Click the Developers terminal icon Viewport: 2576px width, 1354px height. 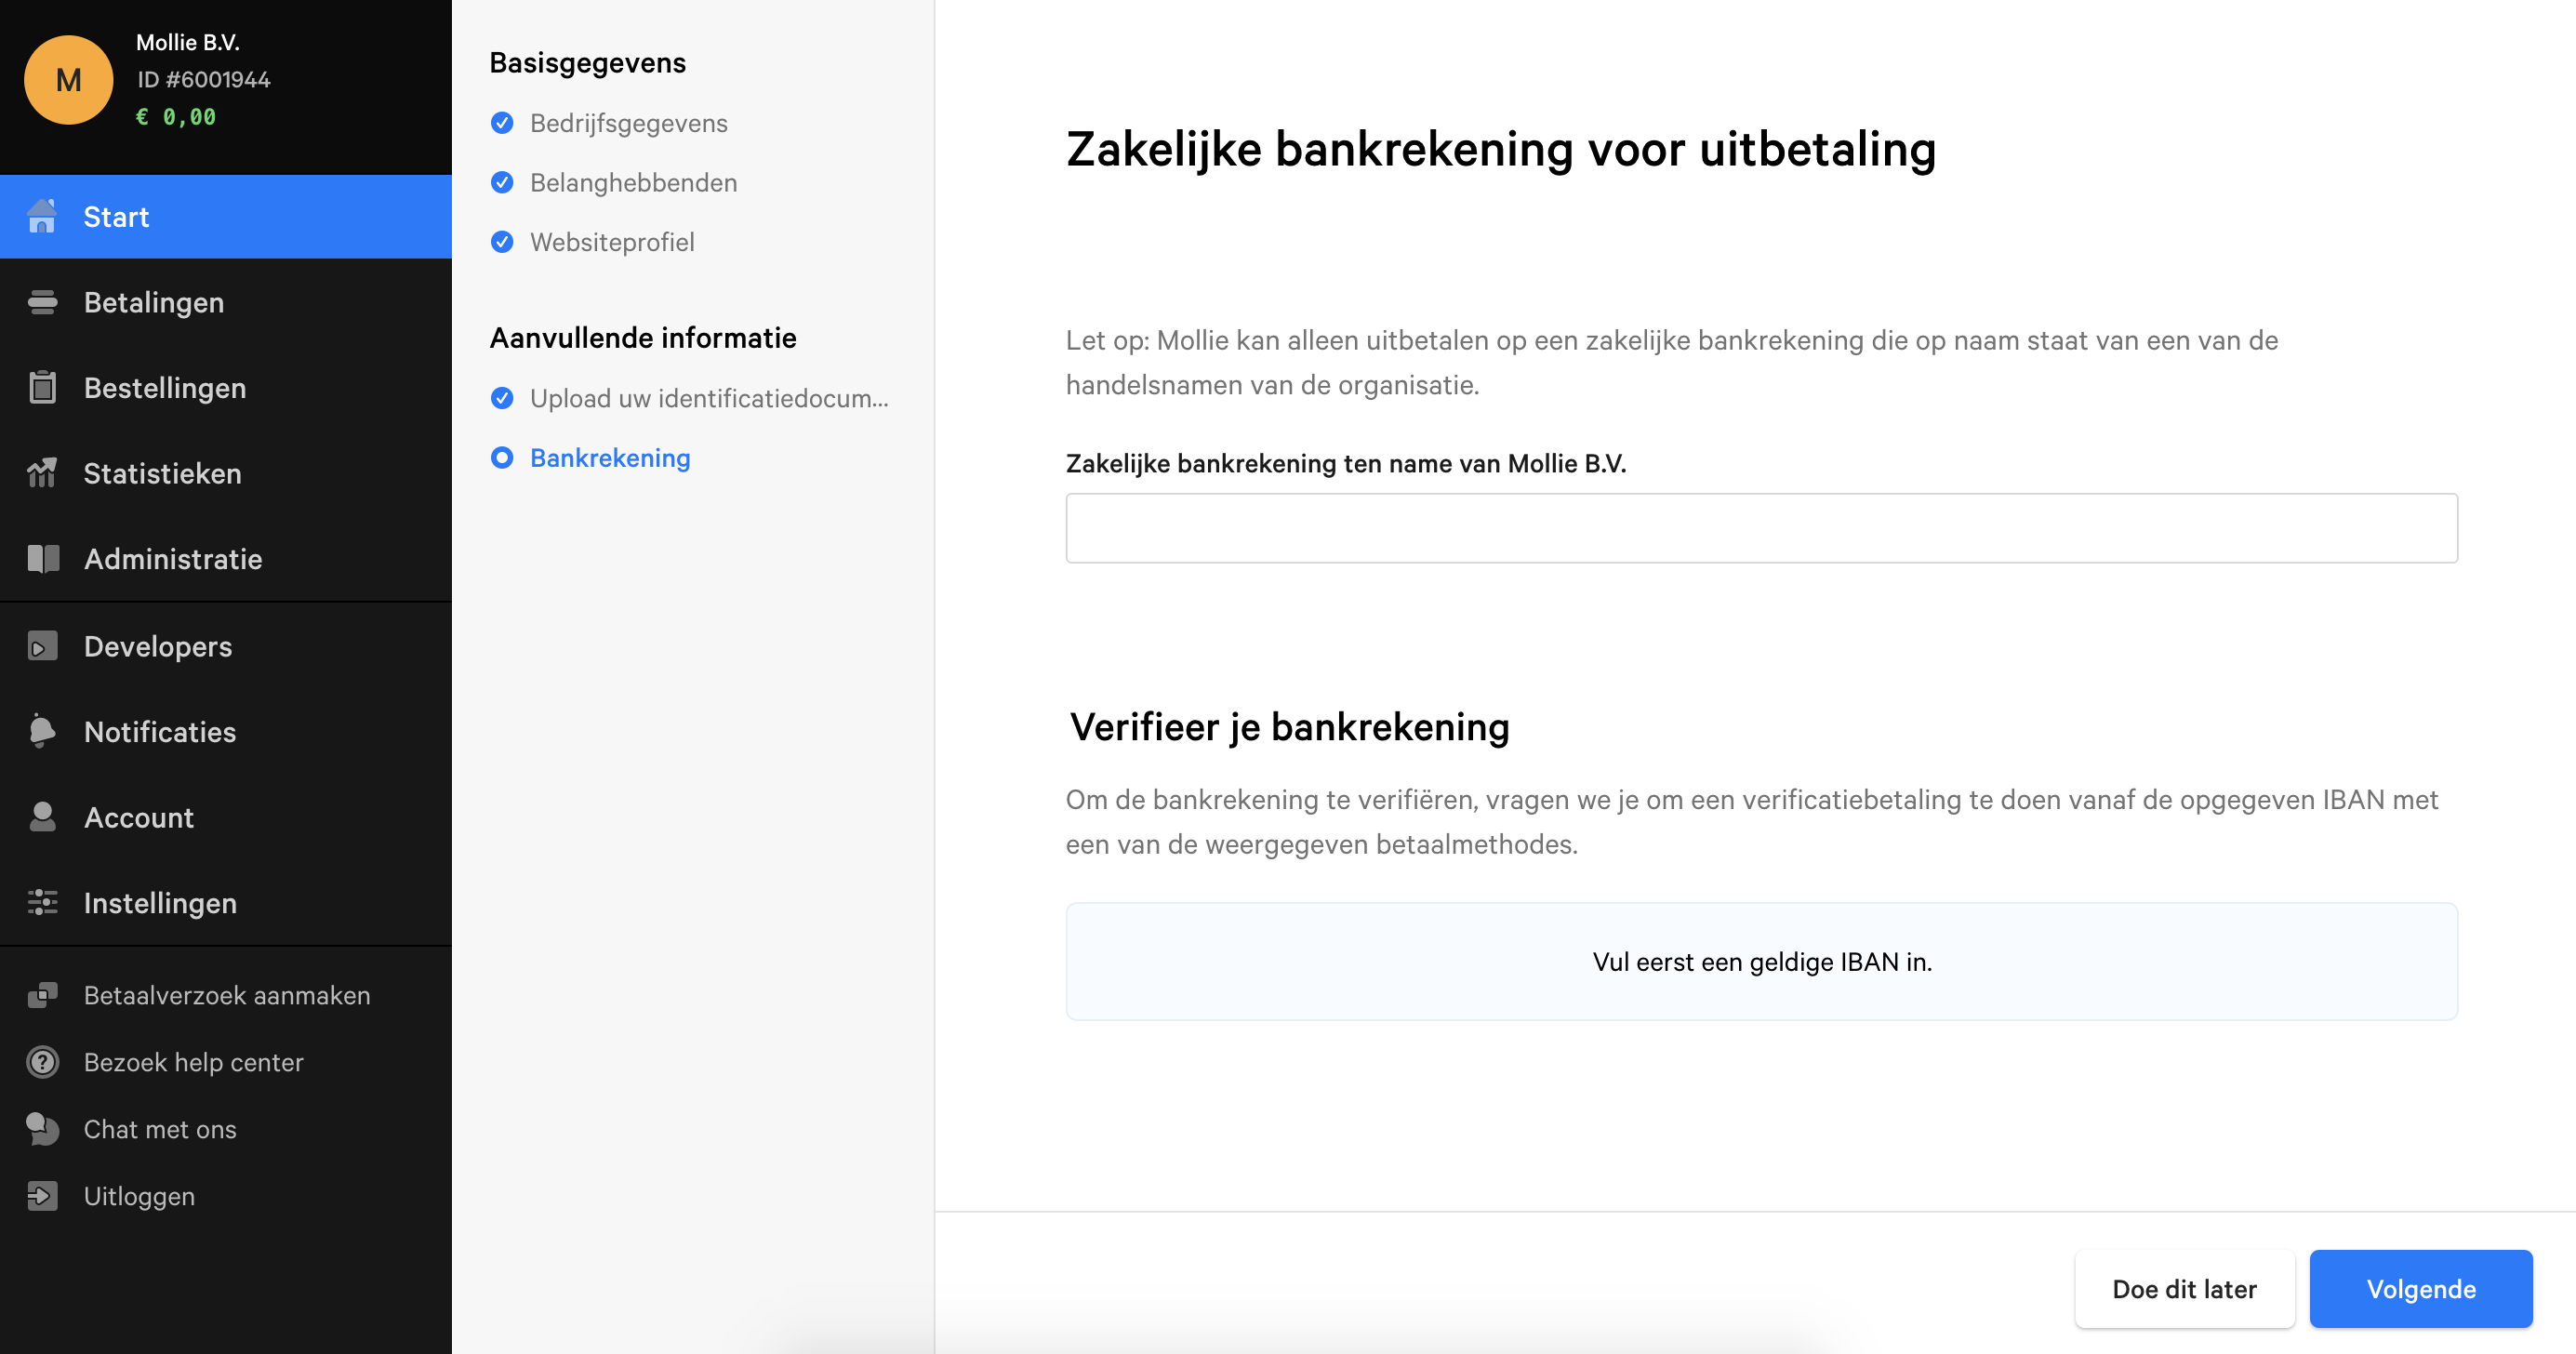click(x=42, y=646)
